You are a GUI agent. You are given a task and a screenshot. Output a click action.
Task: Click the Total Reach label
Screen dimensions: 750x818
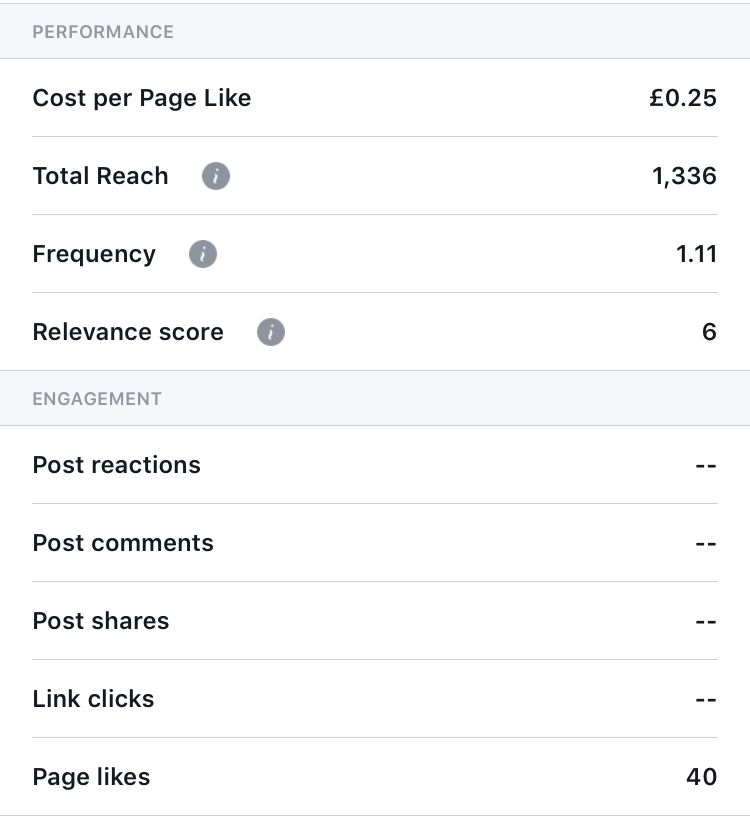point(101,176)
